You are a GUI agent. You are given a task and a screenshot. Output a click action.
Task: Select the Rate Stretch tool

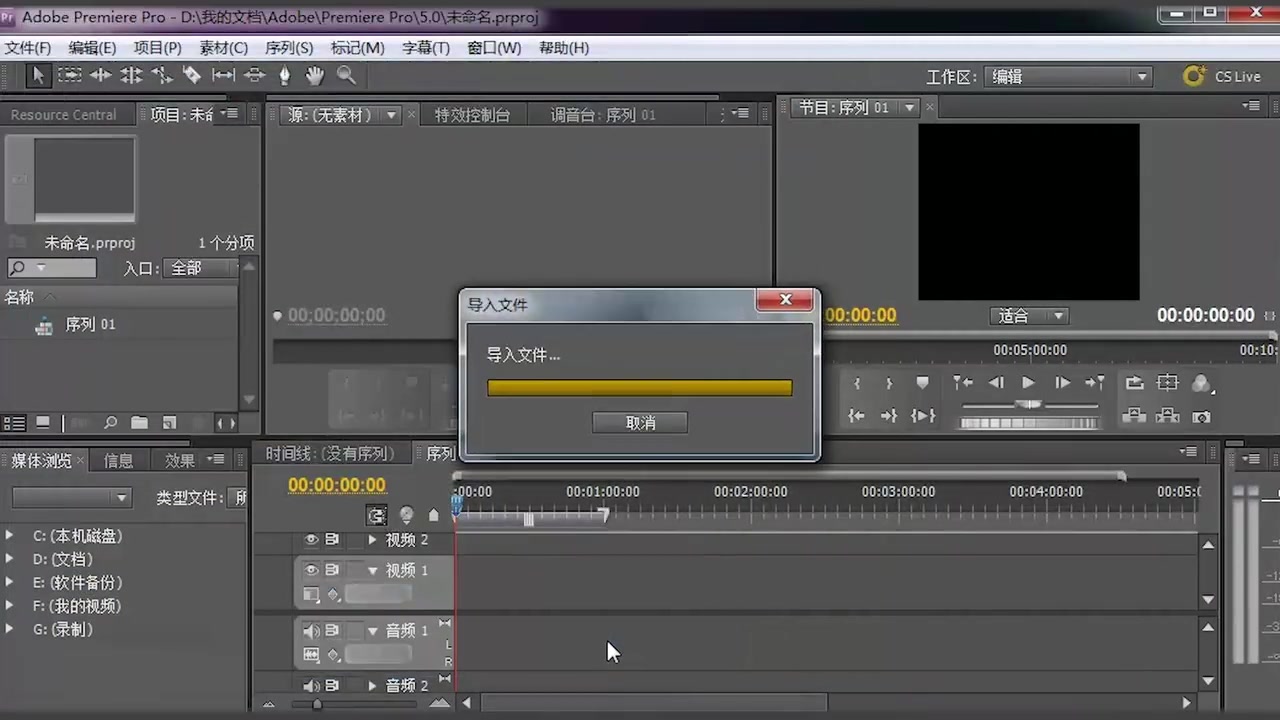(x=161, y=75)
